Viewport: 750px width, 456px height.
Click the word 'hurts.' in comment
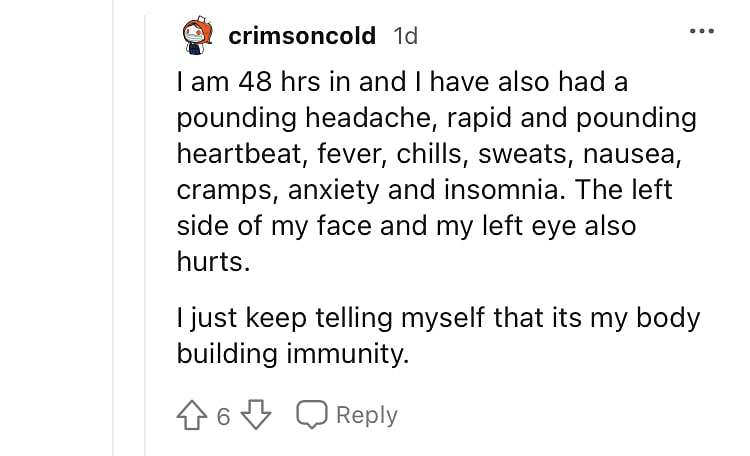coord(213,262)
